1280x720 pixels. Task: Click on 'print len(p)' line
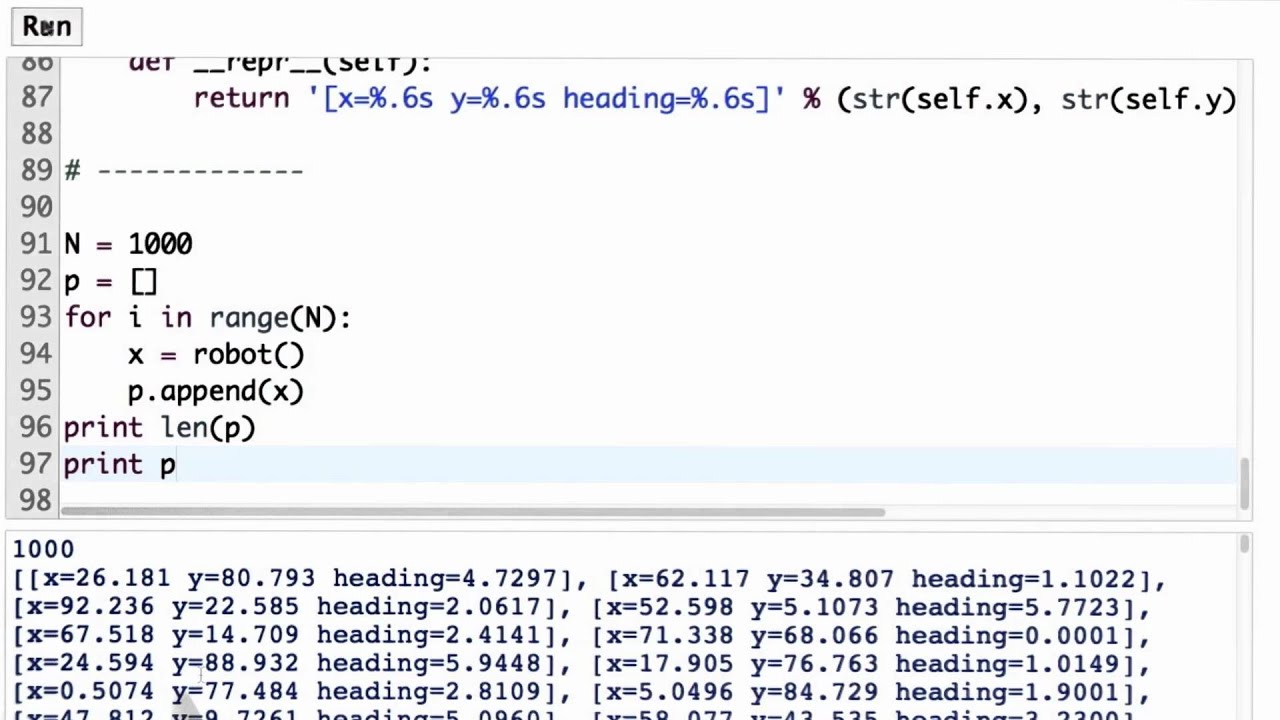(x=160, y=428)
